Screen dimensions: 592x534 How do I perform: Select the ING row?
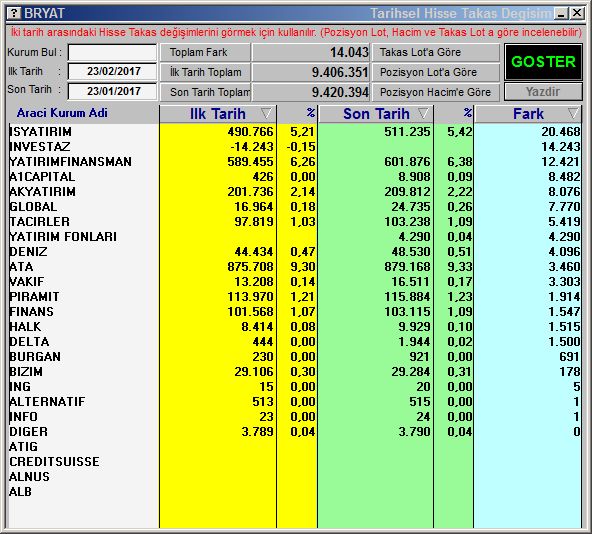point(294,387)
